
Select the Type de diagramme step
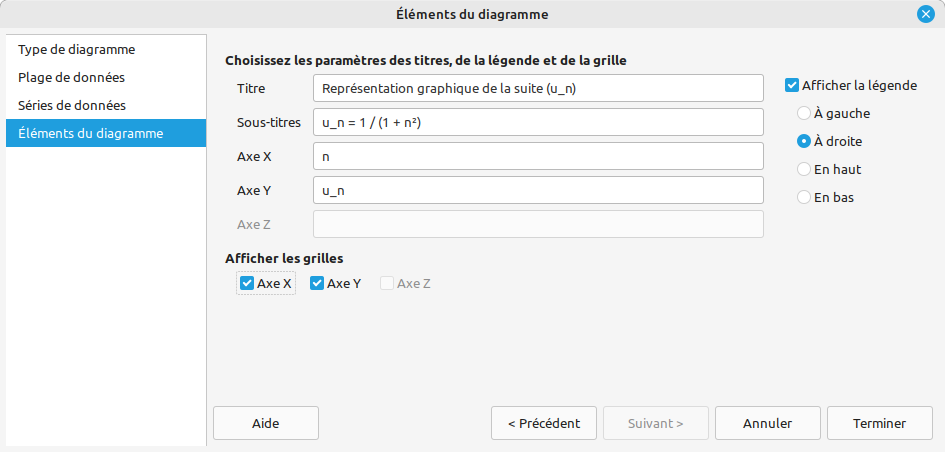(77, 49)
